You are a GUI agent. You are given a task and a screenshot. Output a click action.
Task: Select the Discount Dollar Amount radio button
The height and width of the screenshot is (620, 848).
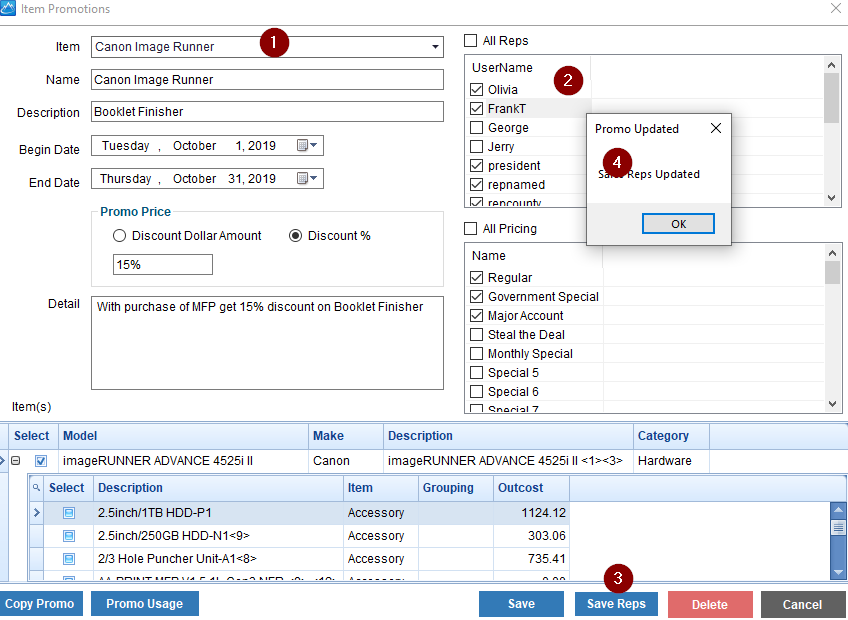tap(119, 236)
